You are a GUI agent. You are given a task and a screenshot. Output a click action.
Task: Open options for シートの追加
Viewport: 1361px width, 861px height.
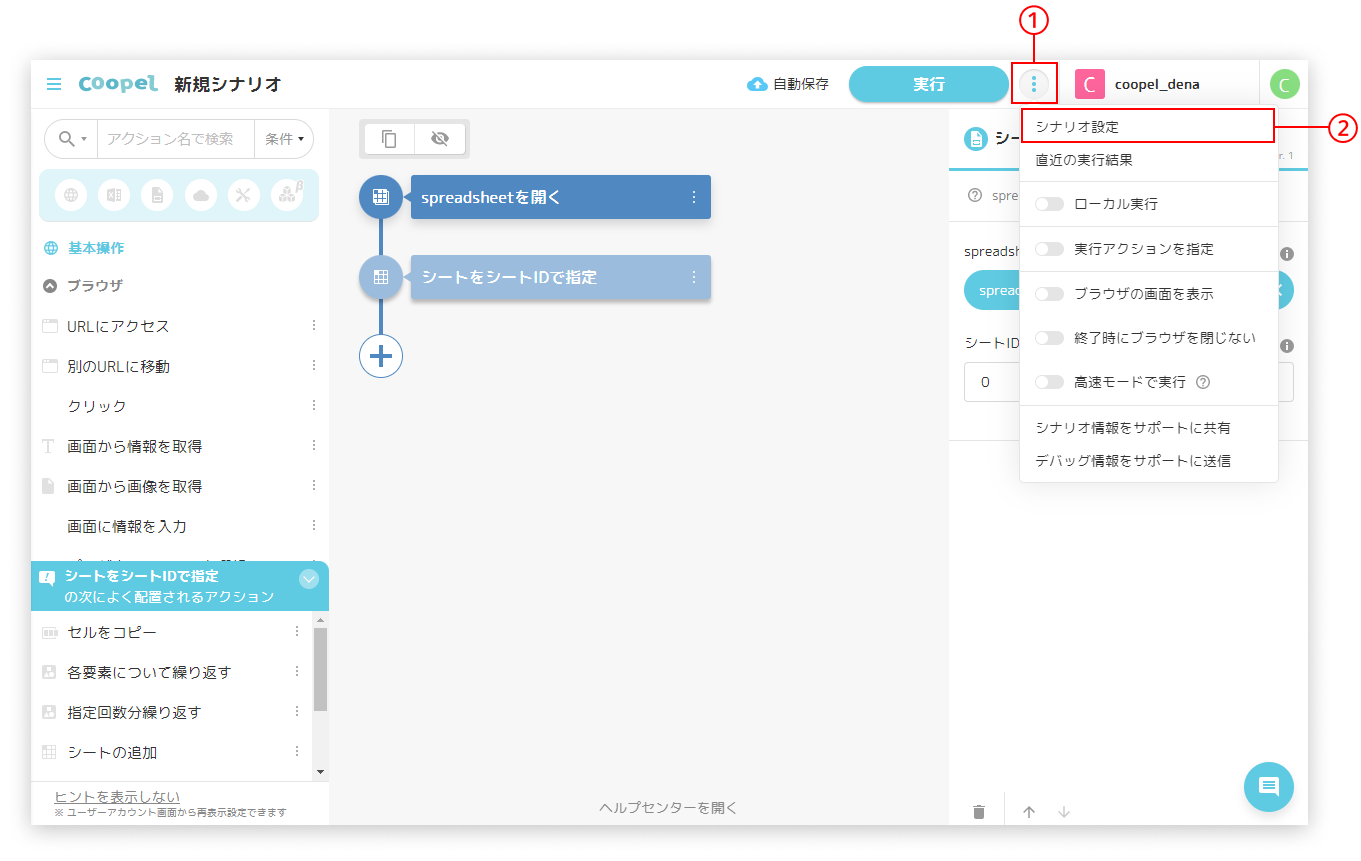[297, 752]
